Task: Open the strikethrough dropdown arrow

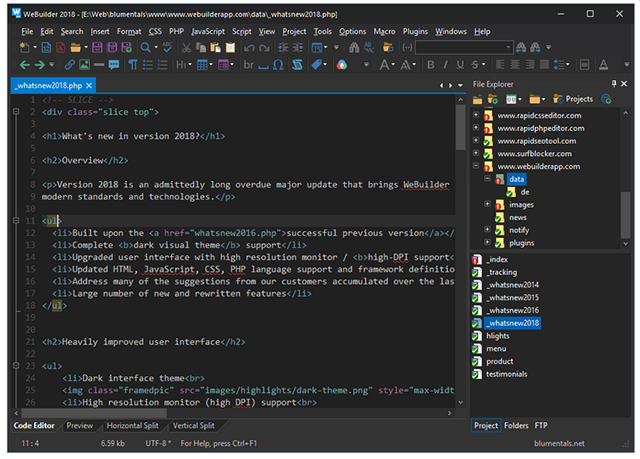Action: pos(484,64)
